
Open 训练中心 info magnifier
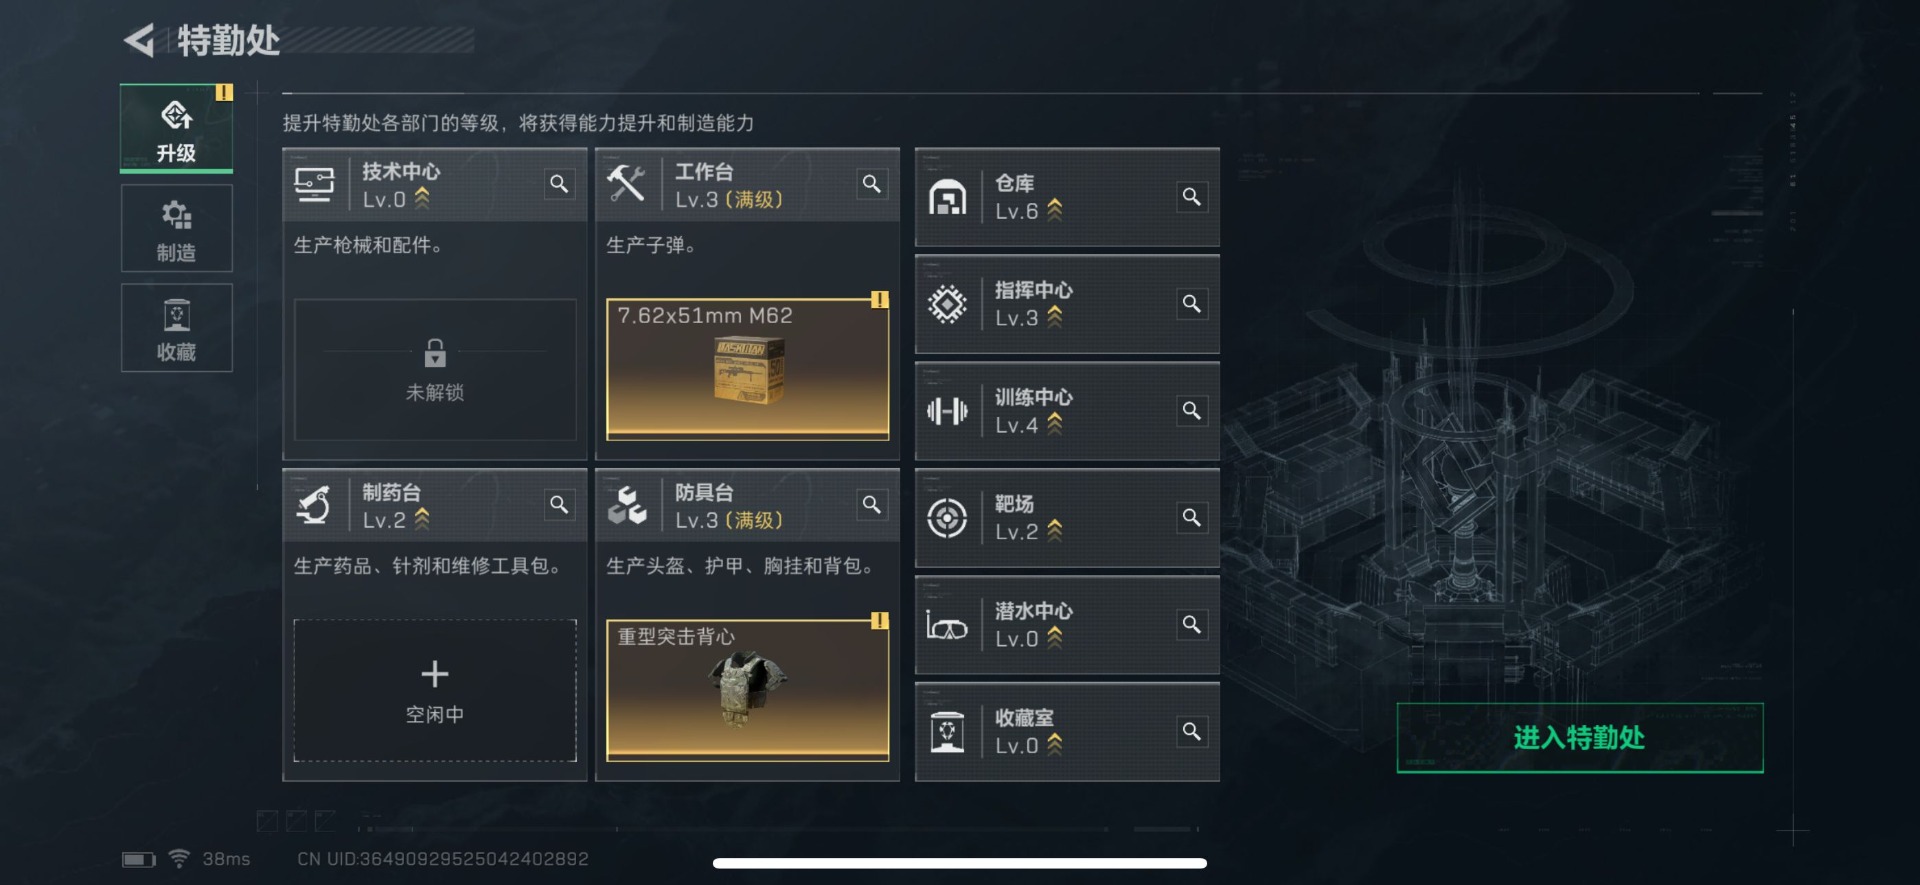click(x=1191, y=411)
